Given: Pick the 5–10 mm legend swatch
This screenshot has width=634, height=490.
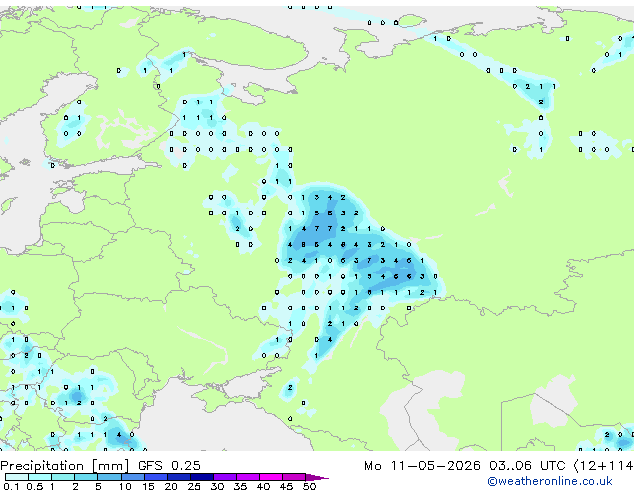Looking at the screenshot, I should [x=110, y=477].
